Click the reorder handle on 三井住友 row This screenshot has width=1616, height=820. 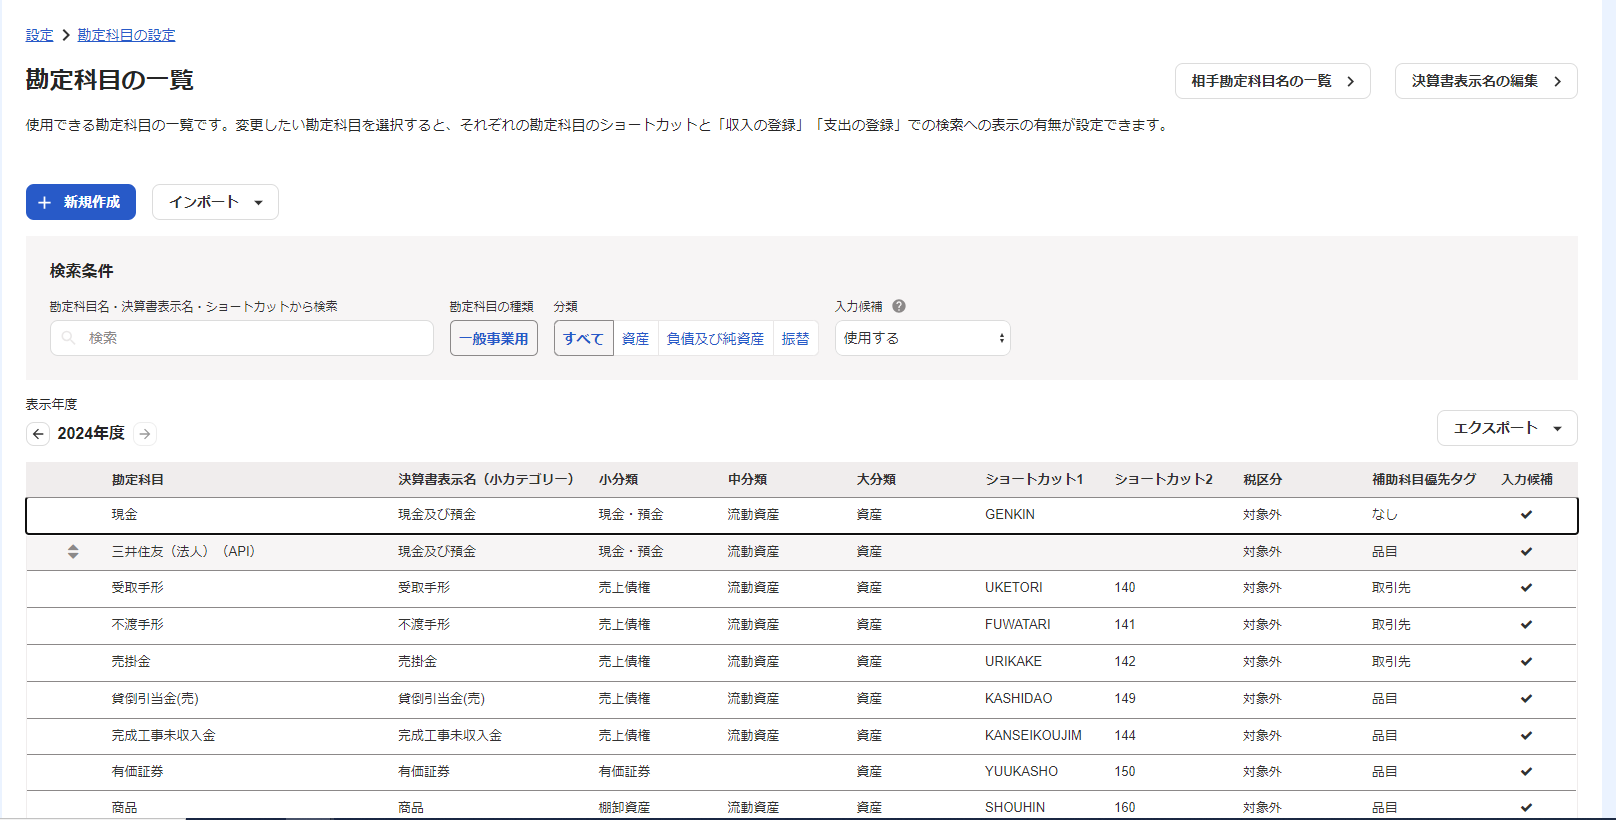click(x=73, y=551)
